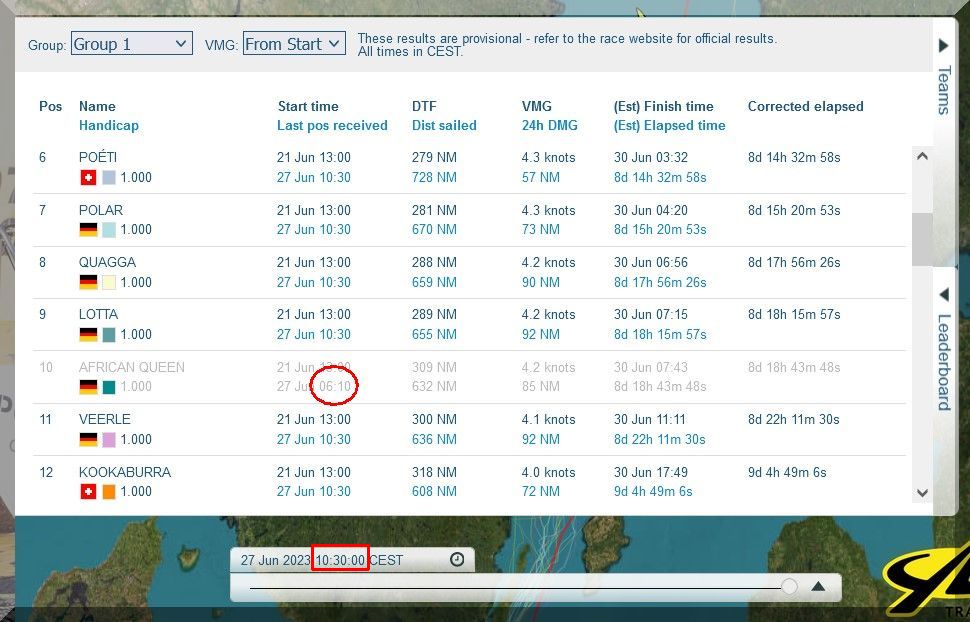This screenshot has height=622, width=970.
Task: Open the VMG From Start dropdown
Action: coord(294,43)
